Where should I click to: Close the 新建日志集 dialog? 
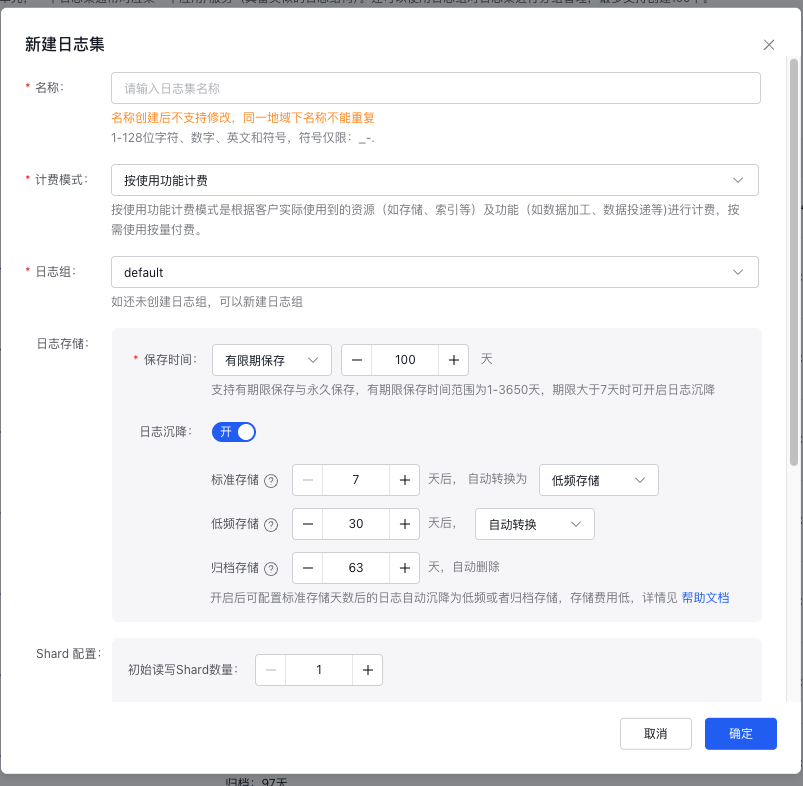tap(769, 45)
